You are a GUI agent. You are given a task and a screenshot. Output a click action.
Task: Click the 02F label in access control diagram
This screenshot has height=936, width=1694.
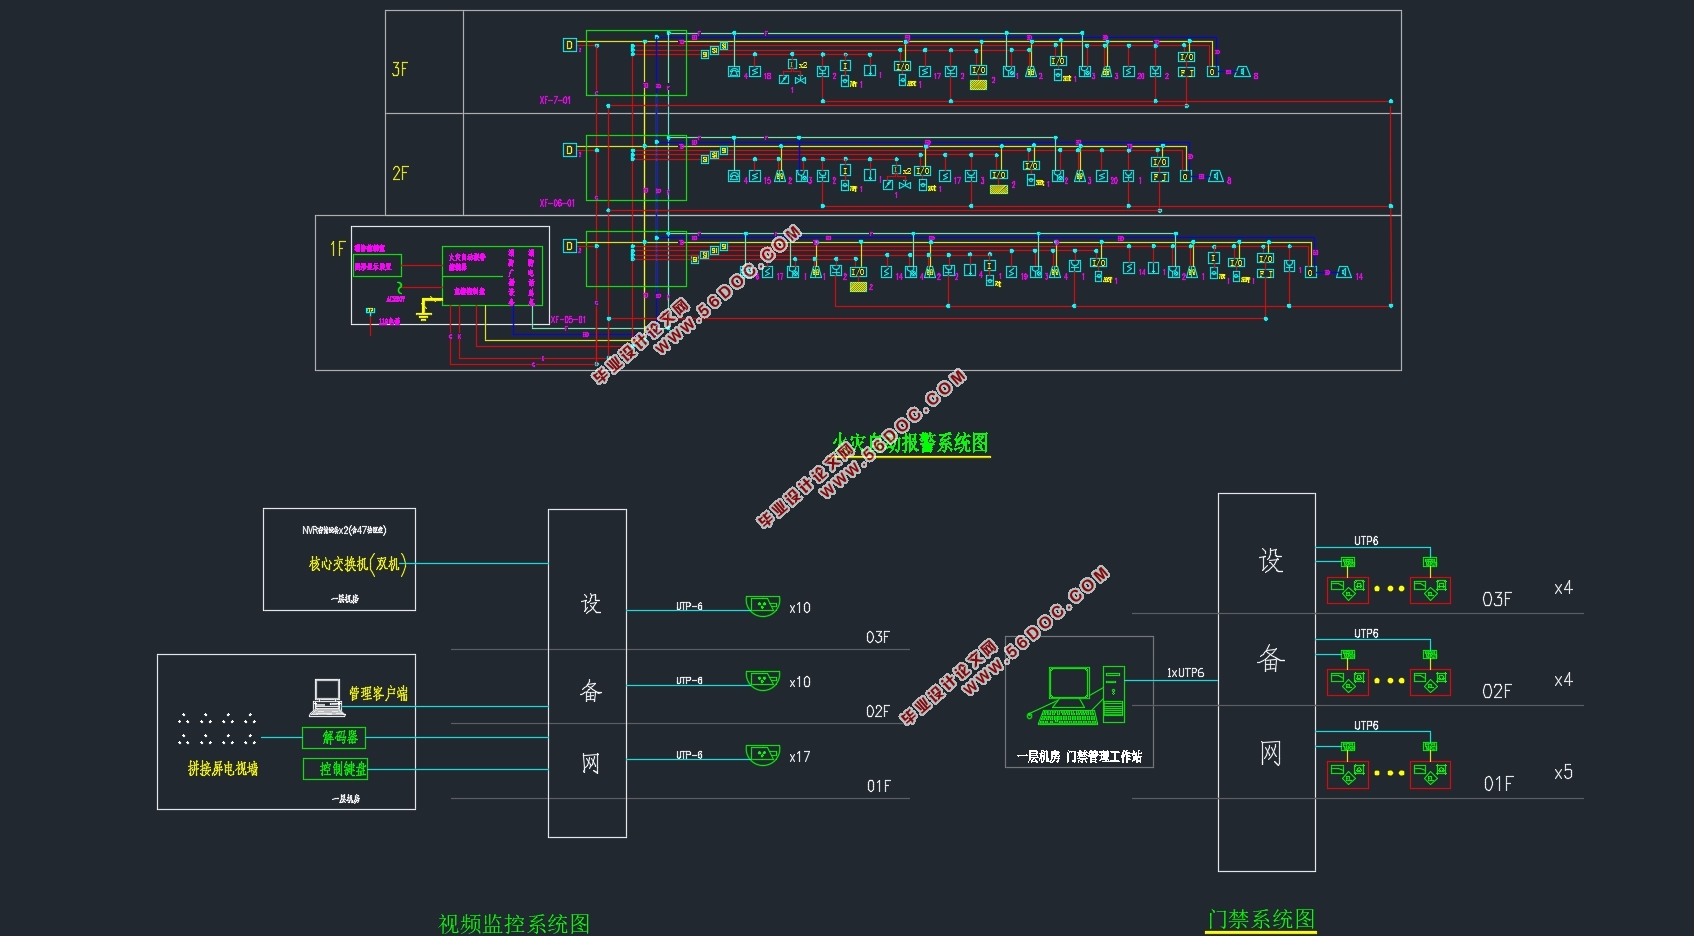(1497, 691)
